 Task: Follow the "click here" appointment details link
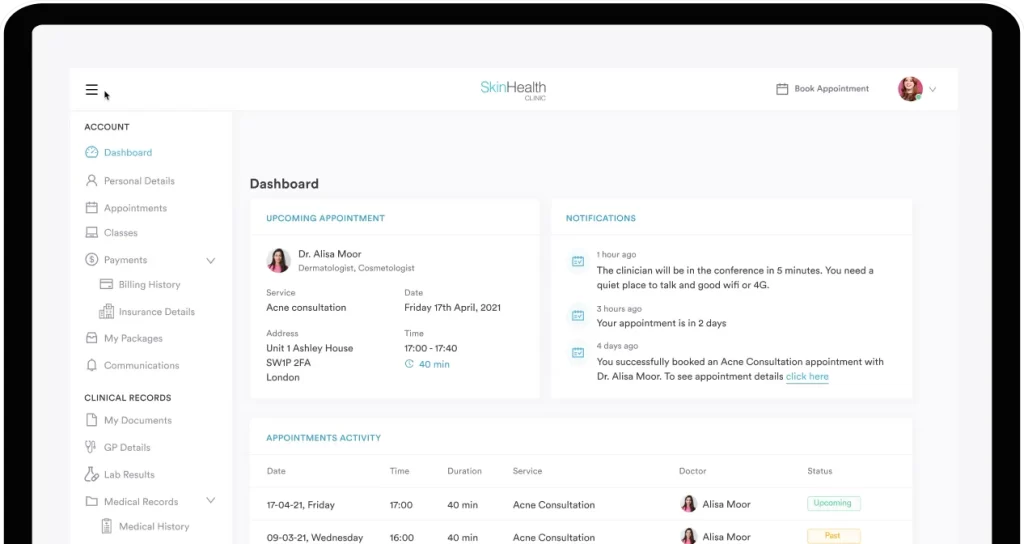click(807, 377)
